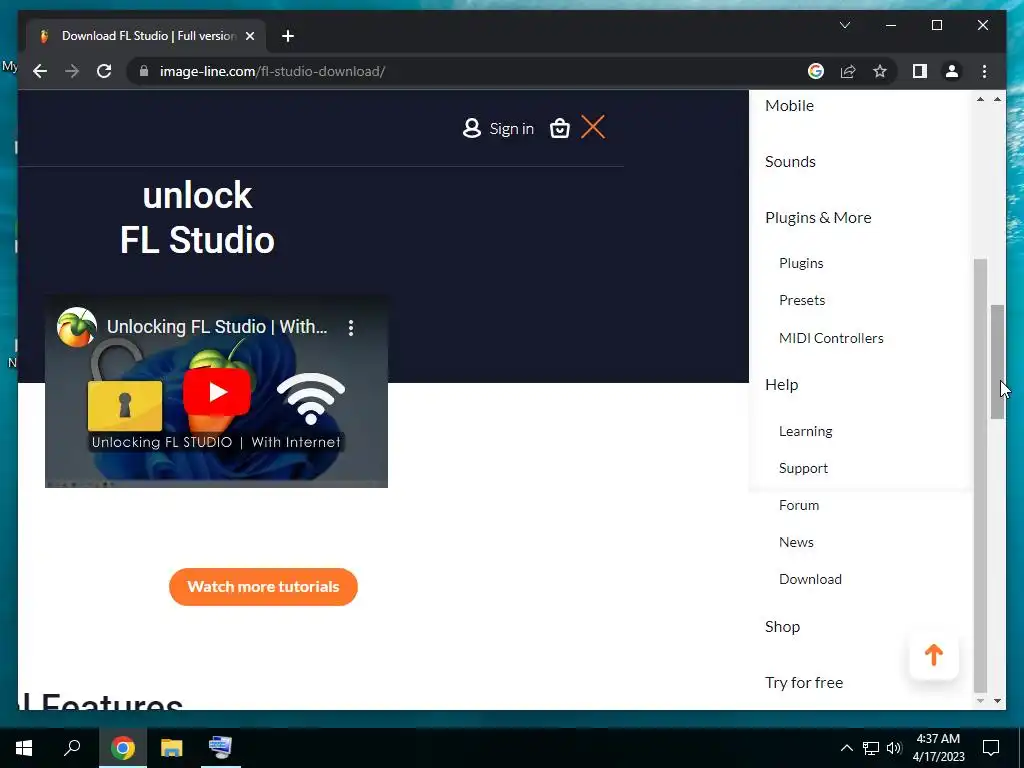Click the browser back arrow
Screen dimensions: 1024x768
tap(40, 71)
